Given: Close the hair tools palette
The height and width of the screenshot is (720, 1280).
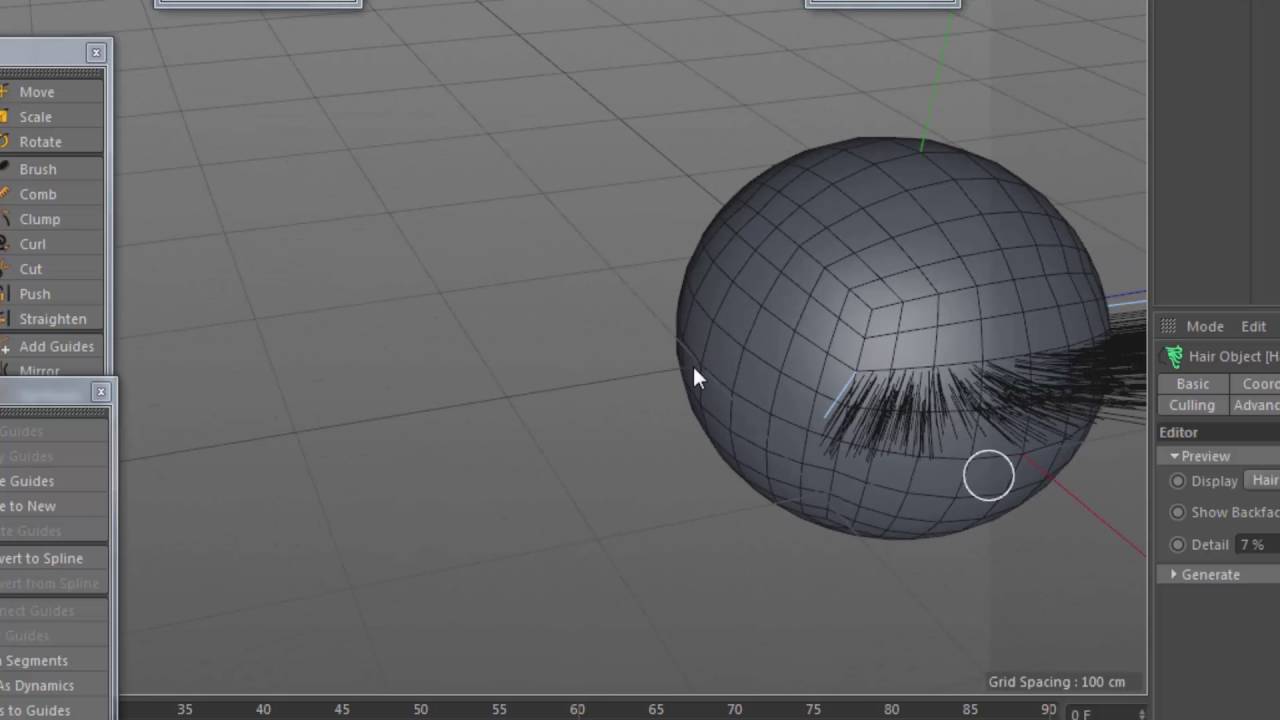Looking at the screenshot, I should click(96, 52).
